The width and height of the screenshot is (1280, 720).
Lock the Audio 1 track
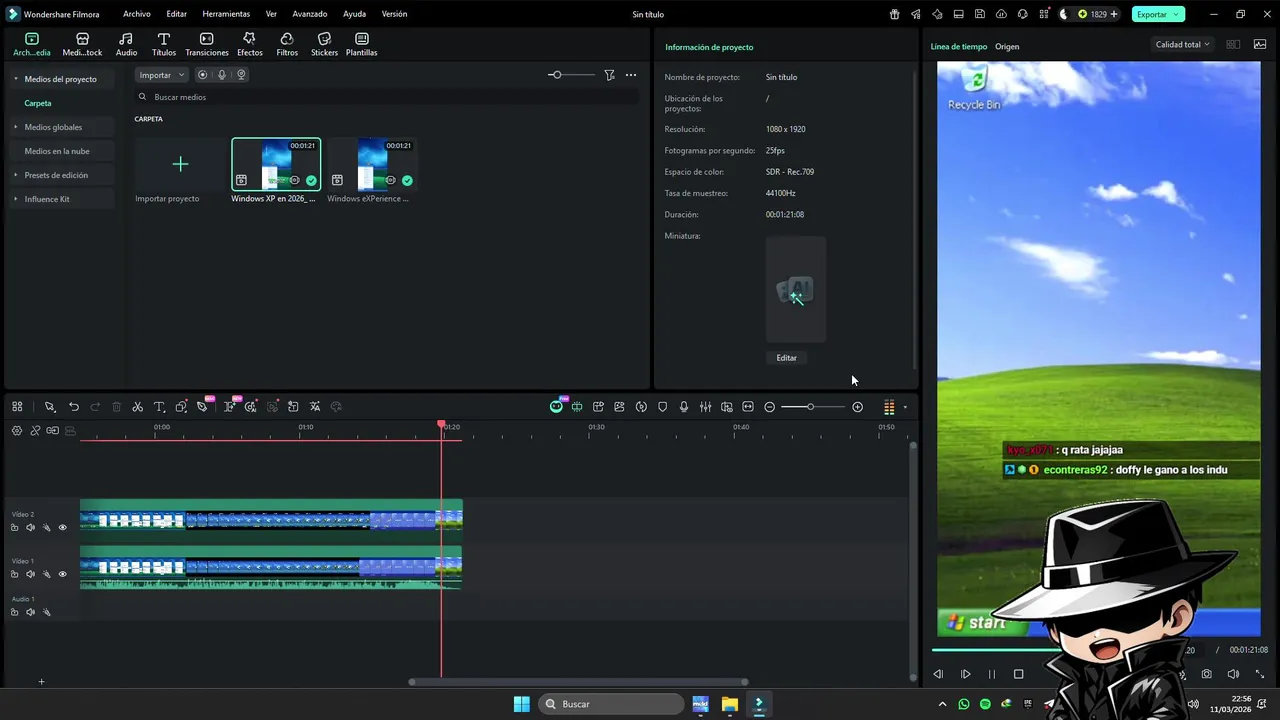(x=14, y=612)
